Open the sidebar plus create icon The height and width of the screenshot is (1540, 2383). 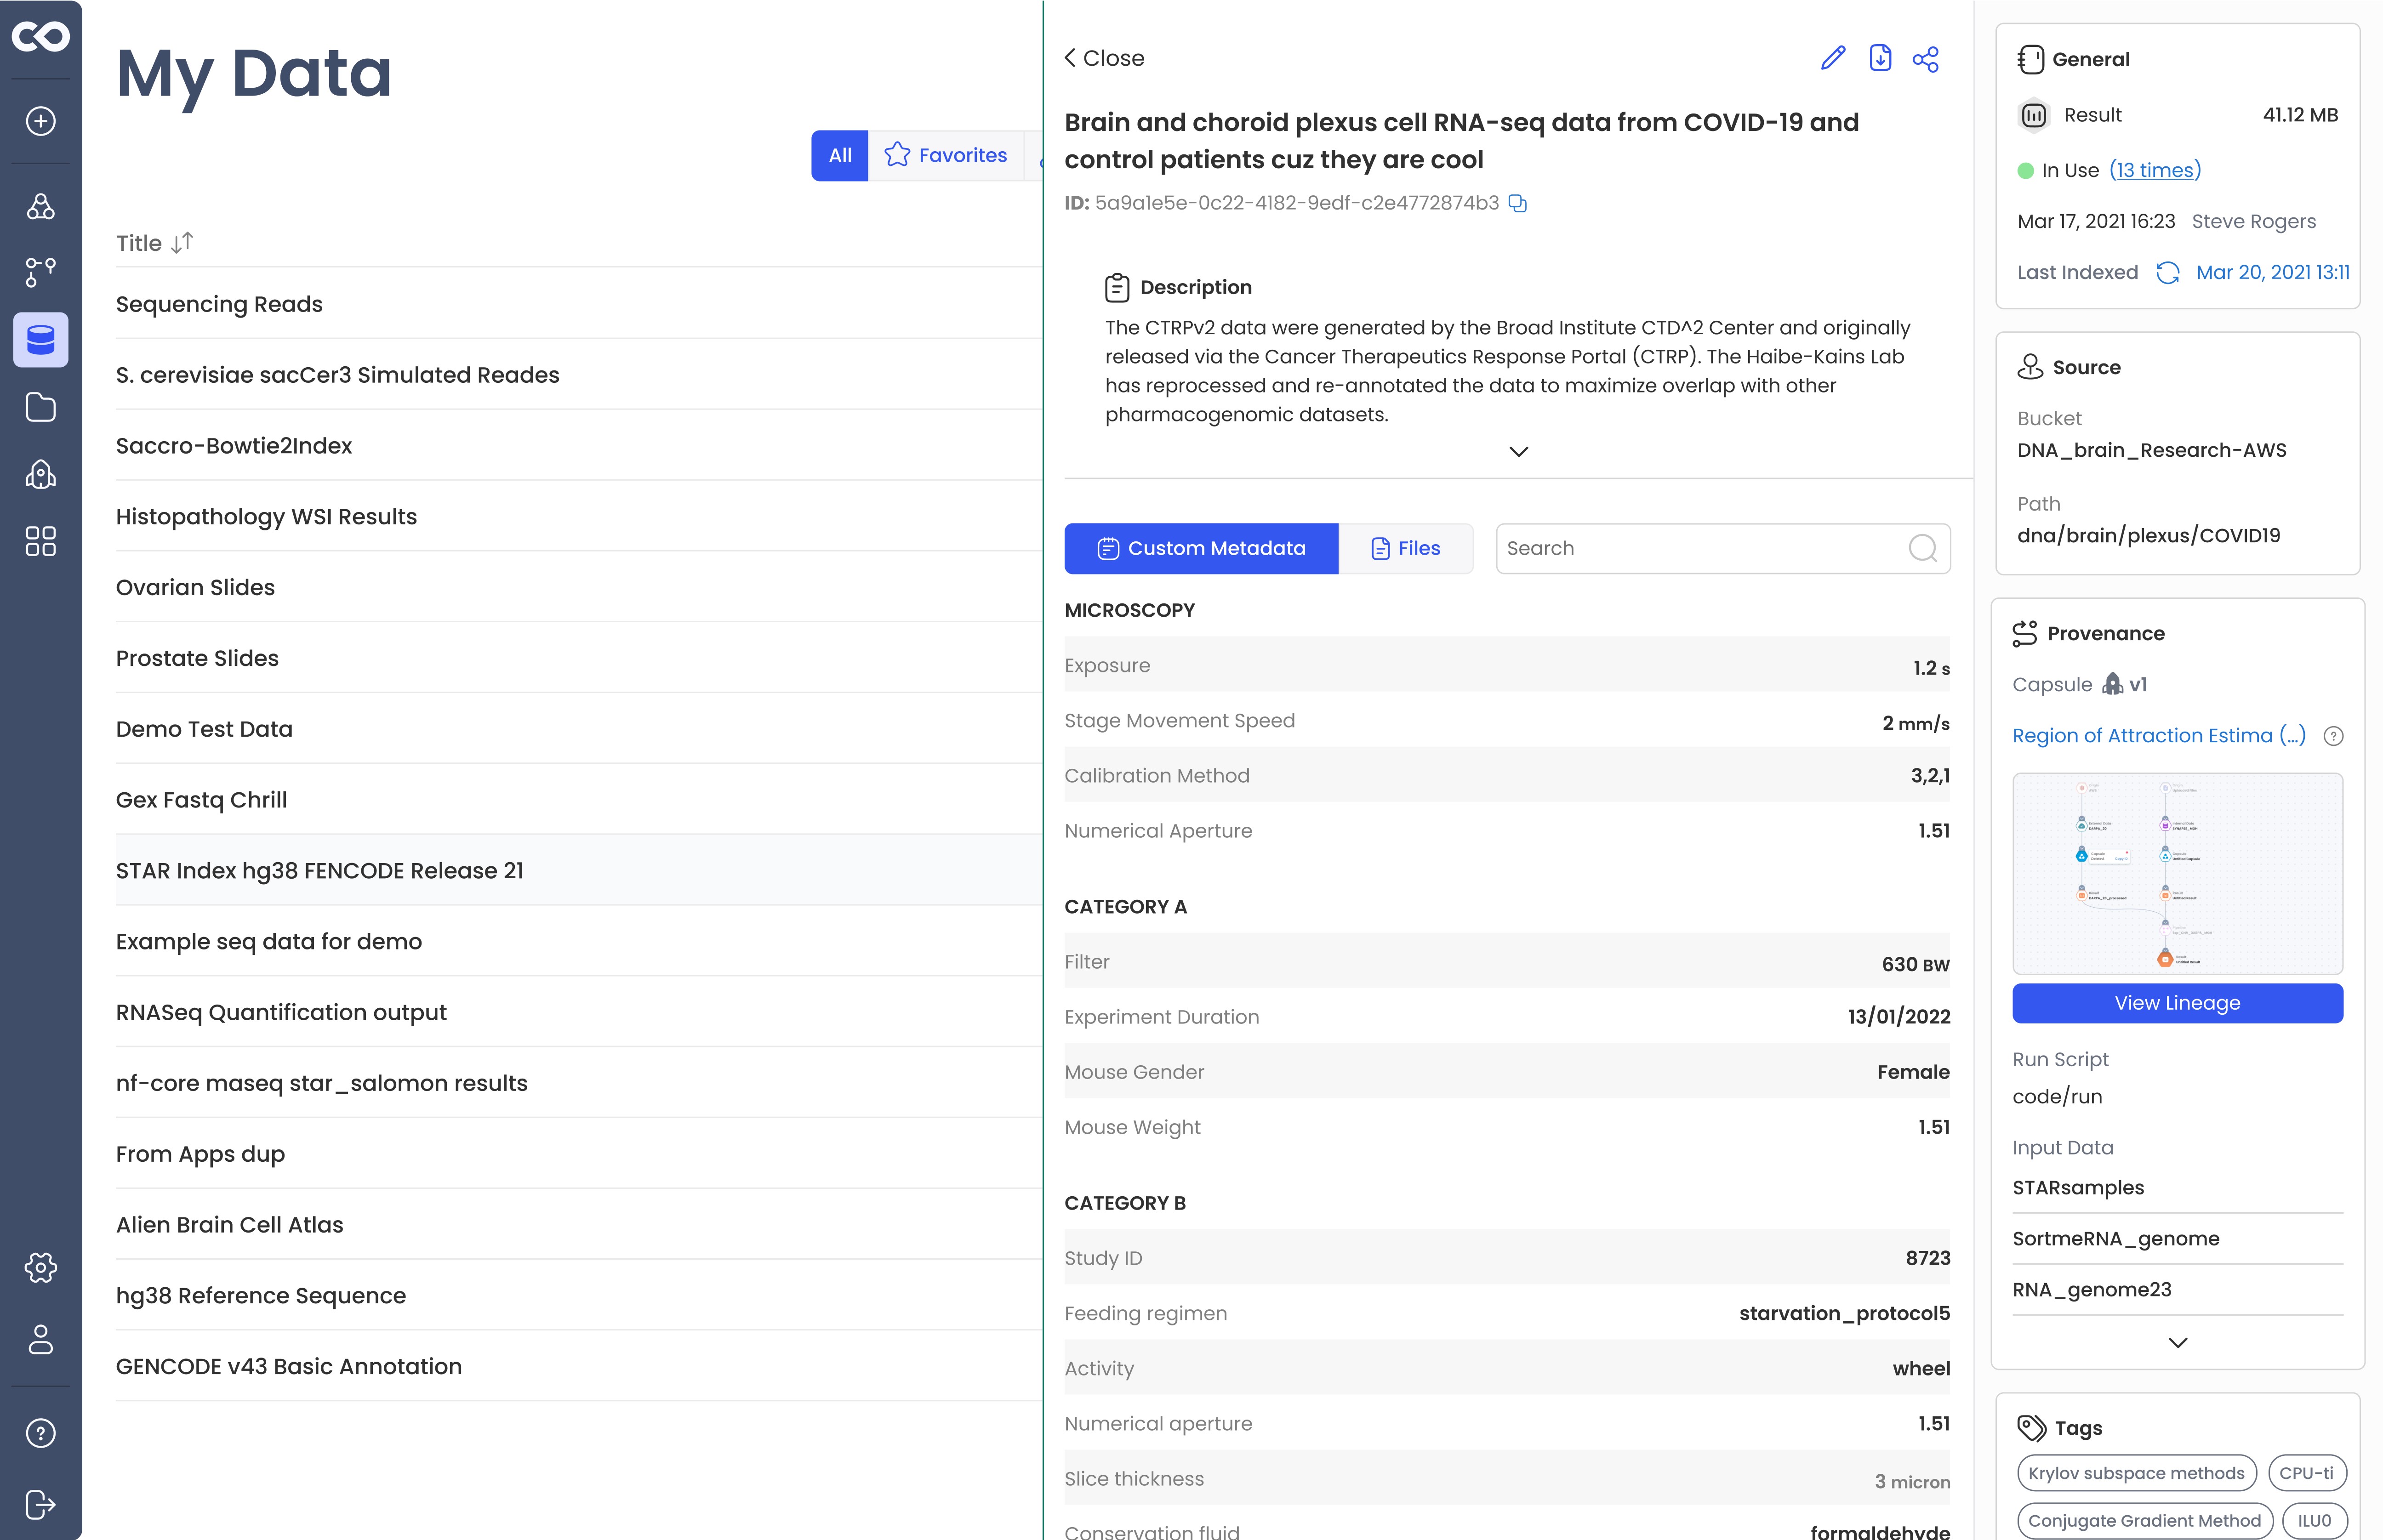(40, 121)
